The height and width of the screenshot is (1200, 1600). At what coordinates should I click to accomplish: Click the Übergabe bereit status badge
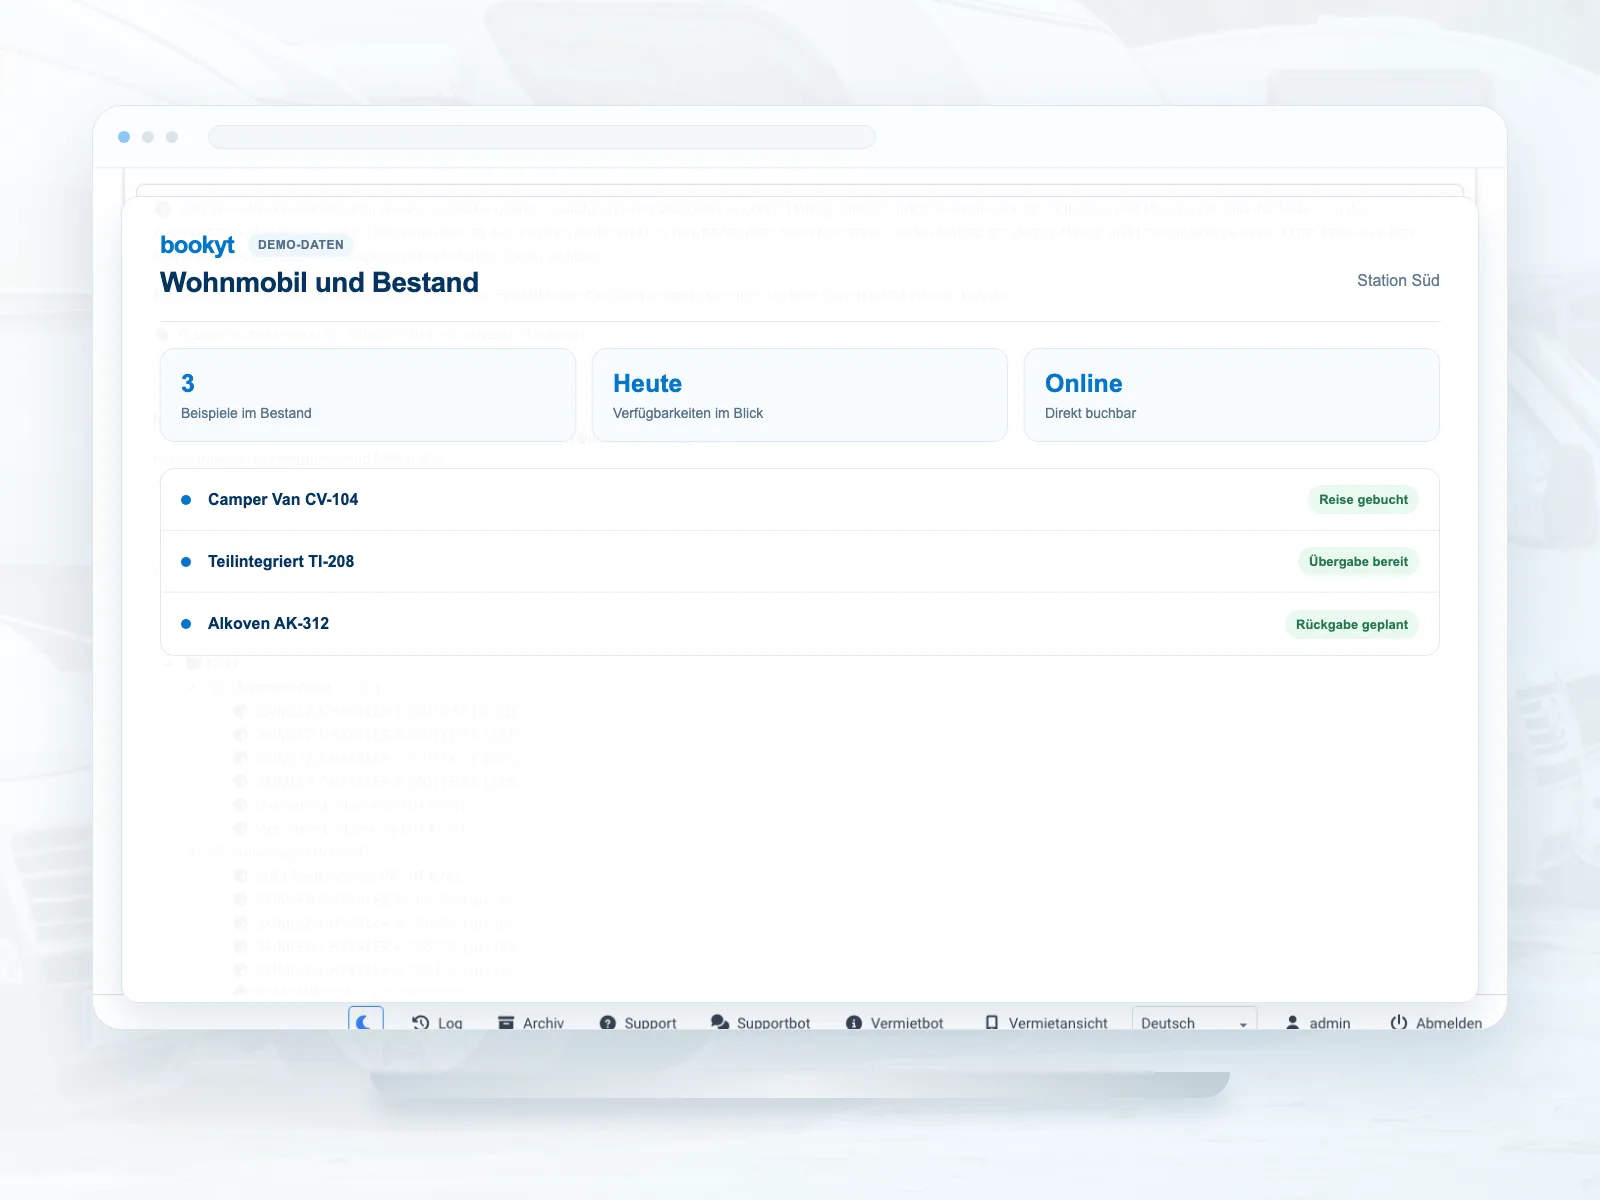(x=1358, y=562)
